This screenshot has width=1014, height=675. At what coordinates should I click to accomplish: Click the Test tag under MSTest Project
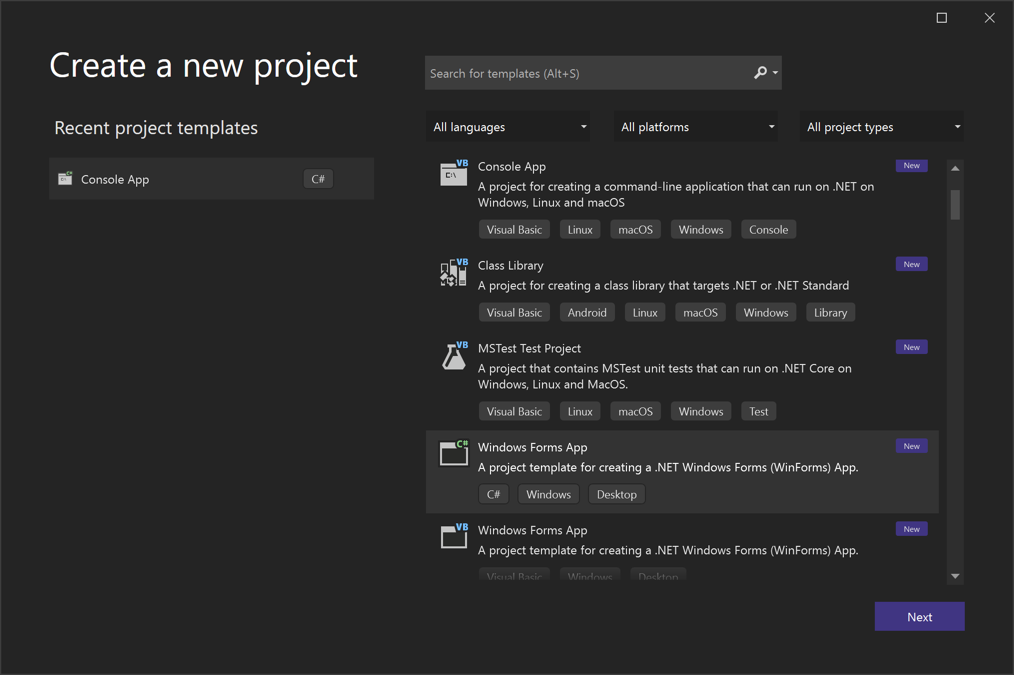[x=759, y=411]
